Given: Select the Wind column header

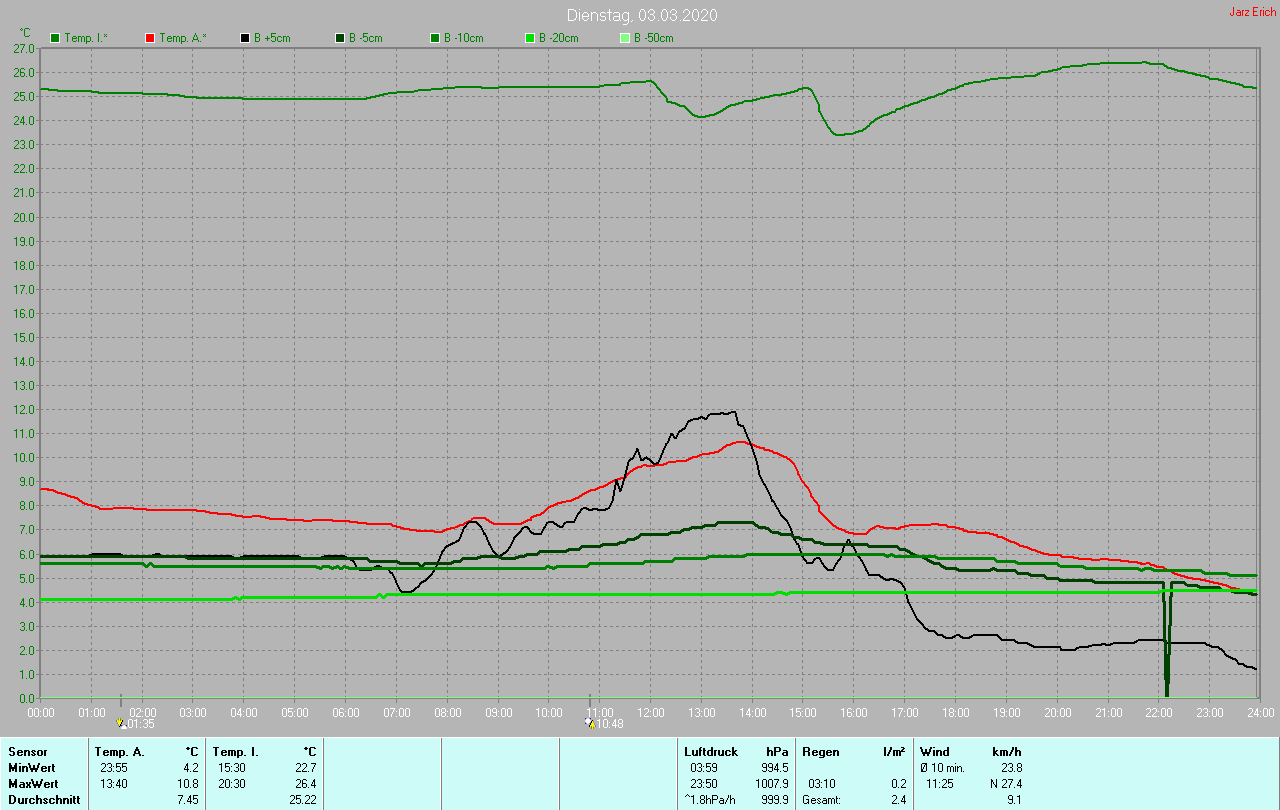Looking at the screenshot, I should pyautogui.click(x=934, y=751).
